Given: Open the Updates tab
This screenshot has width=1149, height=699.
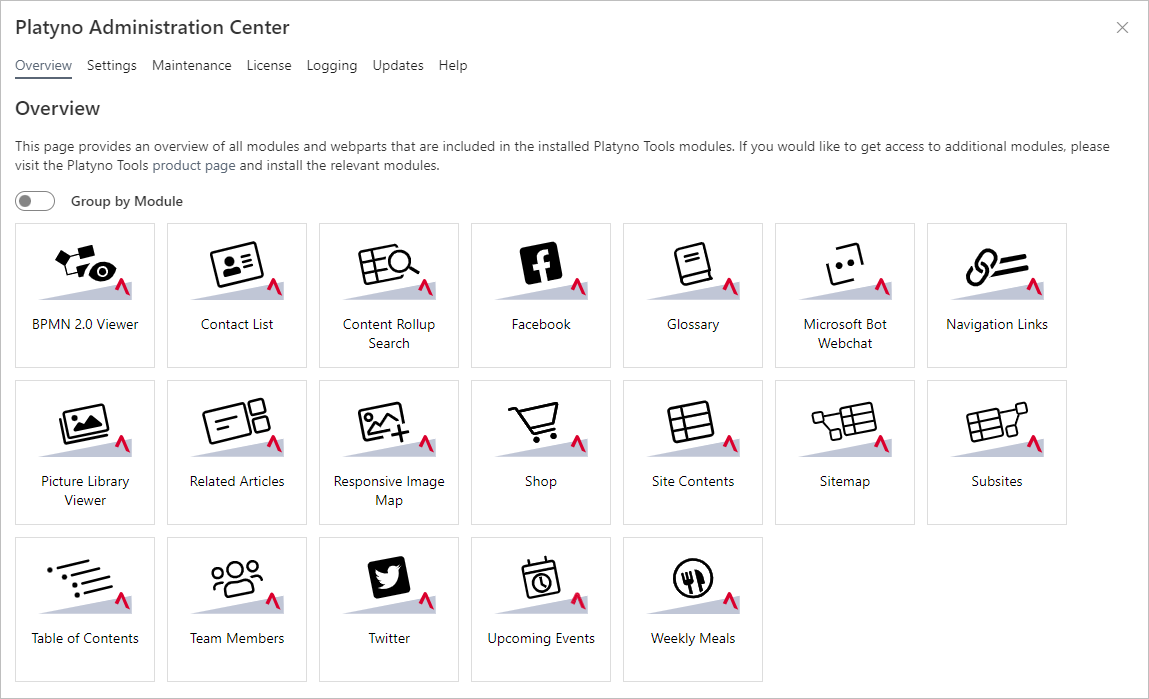Looking at the screenshot, I should coord(398,65).
